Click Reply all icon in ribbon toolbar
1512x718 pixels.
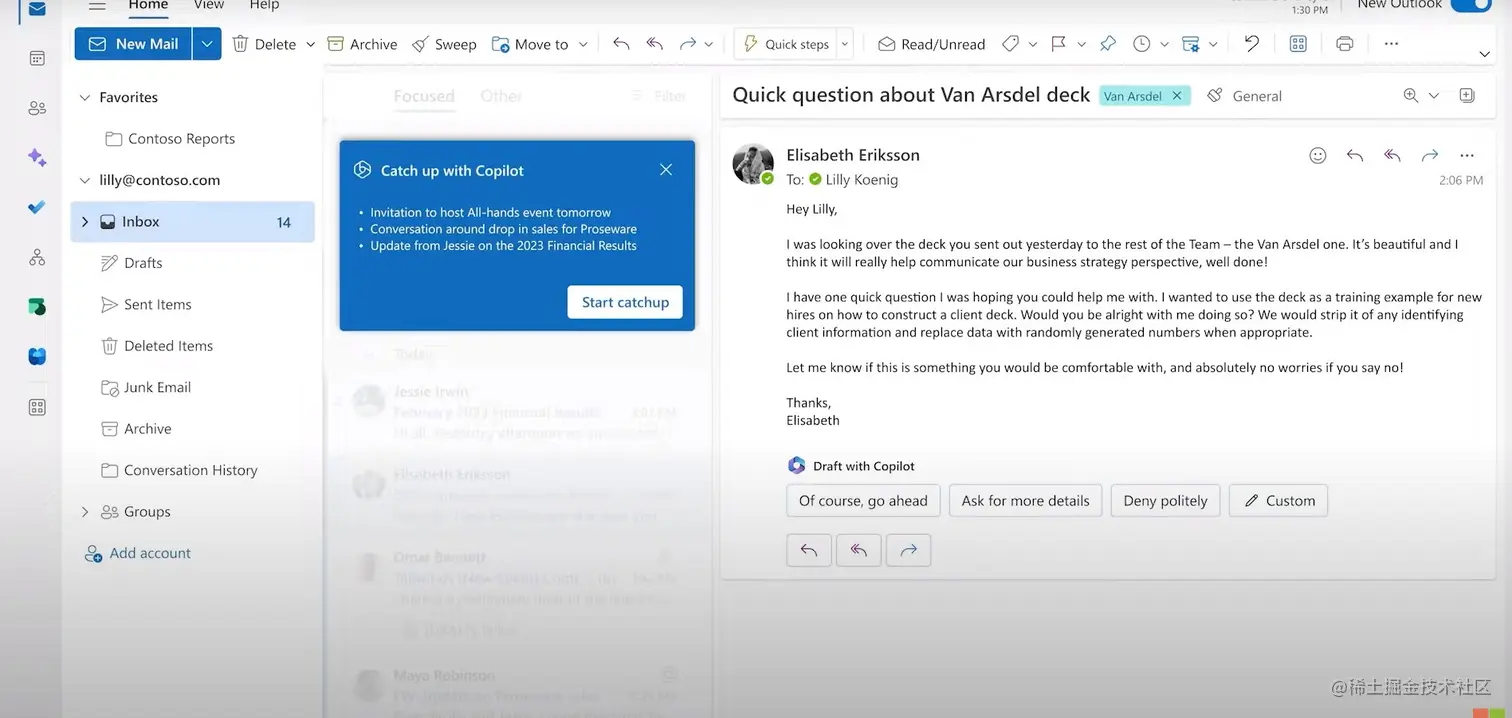655,44
